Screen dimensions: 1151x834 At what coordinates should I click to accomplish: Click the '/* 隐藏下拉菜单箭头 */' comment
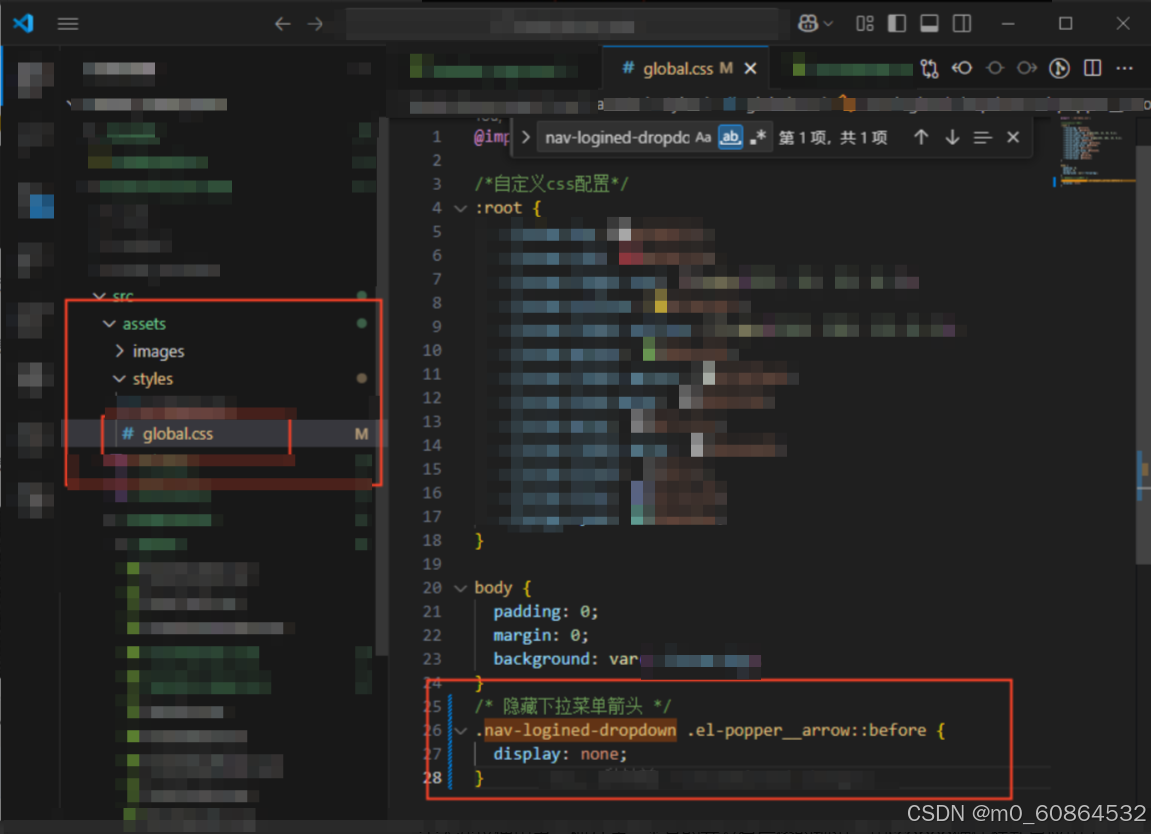tap(573, 706)
